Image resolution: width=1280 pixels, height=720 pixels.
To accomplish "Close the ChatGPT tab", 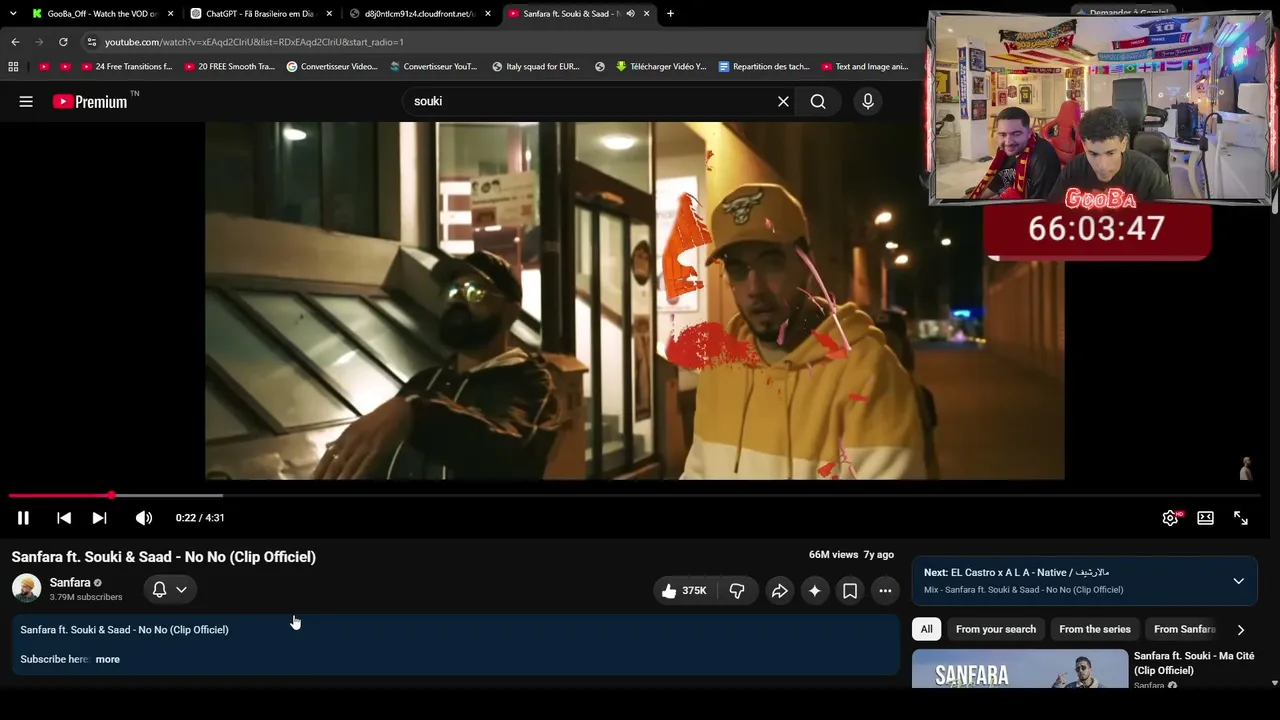I will [329, 14].
